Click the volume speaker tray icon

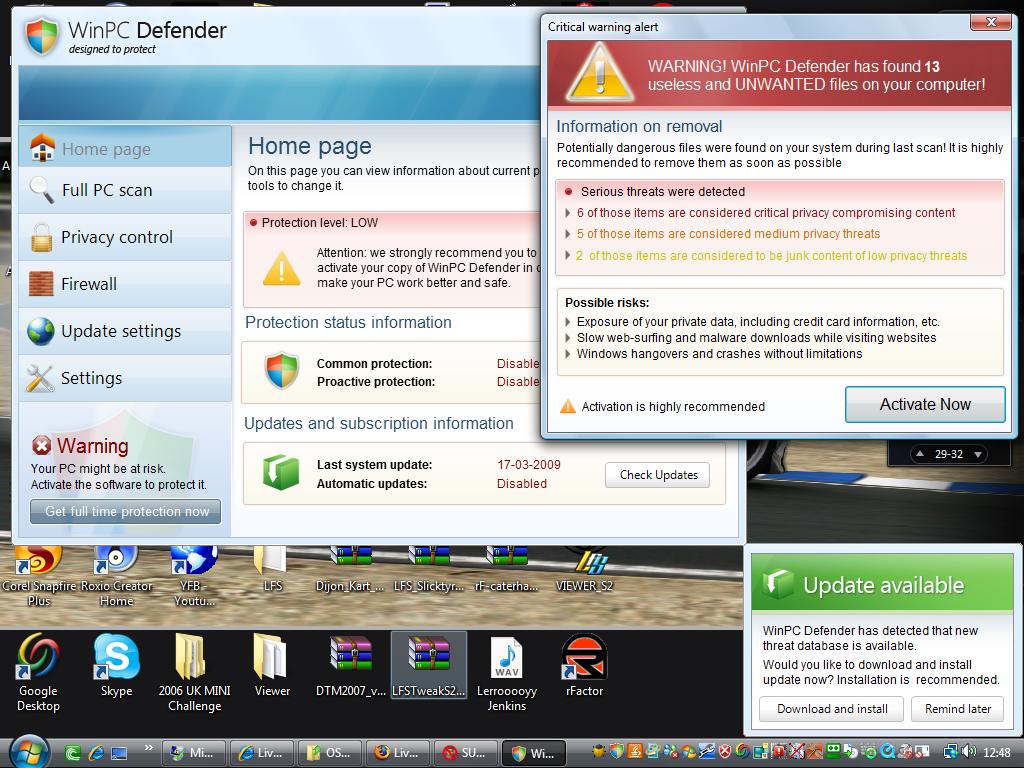(969, 752)
